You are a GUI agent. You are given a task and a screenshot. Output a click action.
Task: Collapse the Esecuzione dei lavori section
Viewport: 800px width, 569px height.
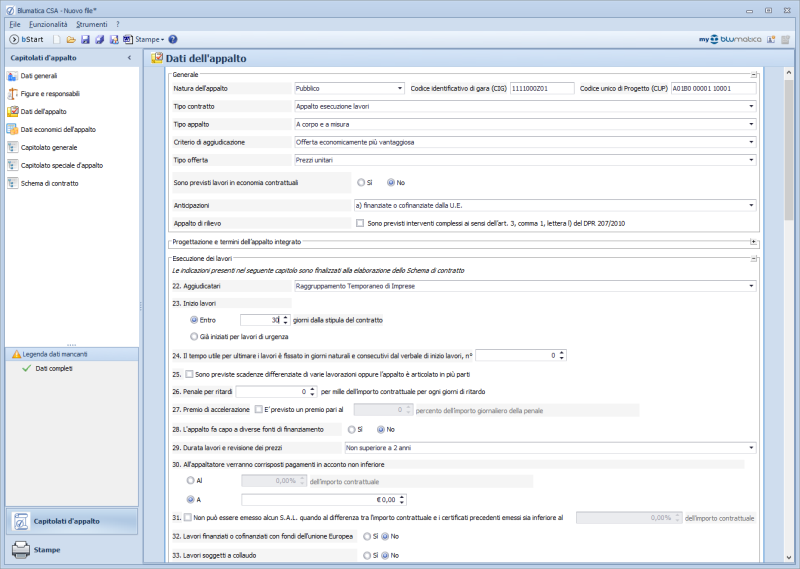[754, 258]
